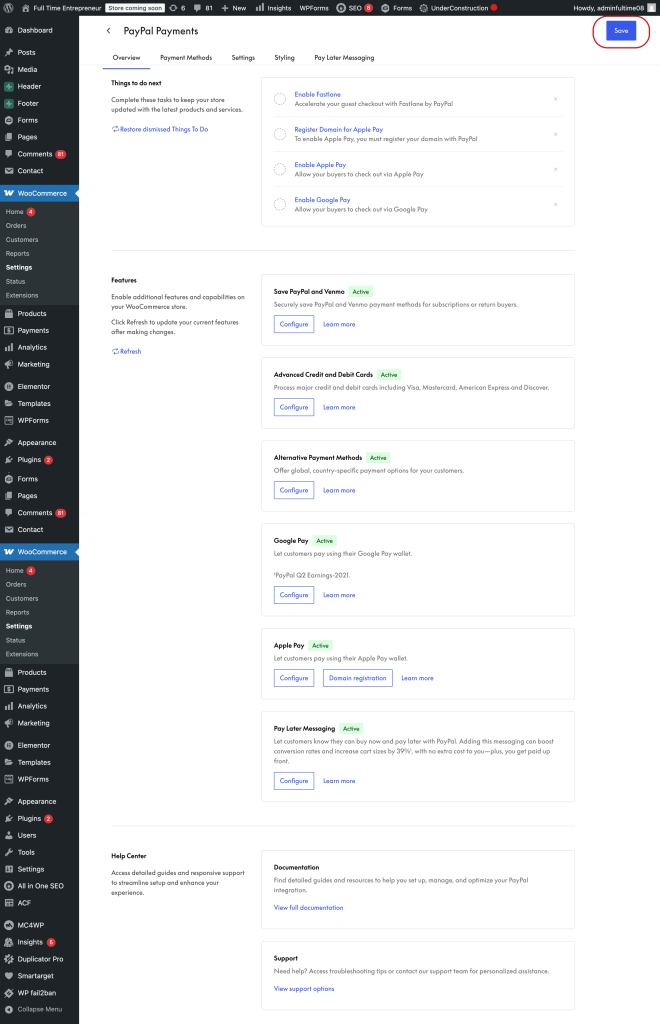Dismiss the Enable Fastlane to-do item
This screenshot has height=1024, width=660.
tap(556, 99)
